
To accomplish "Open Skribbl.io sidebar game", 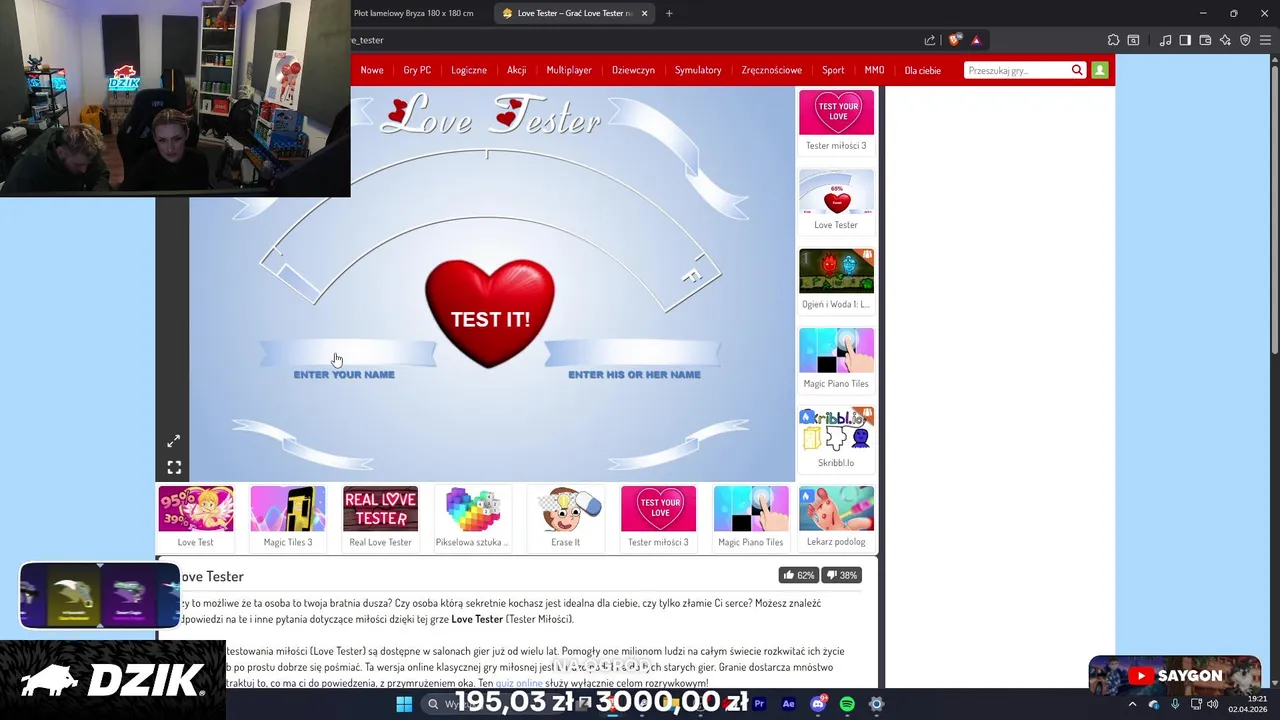I will coord(836,437).
